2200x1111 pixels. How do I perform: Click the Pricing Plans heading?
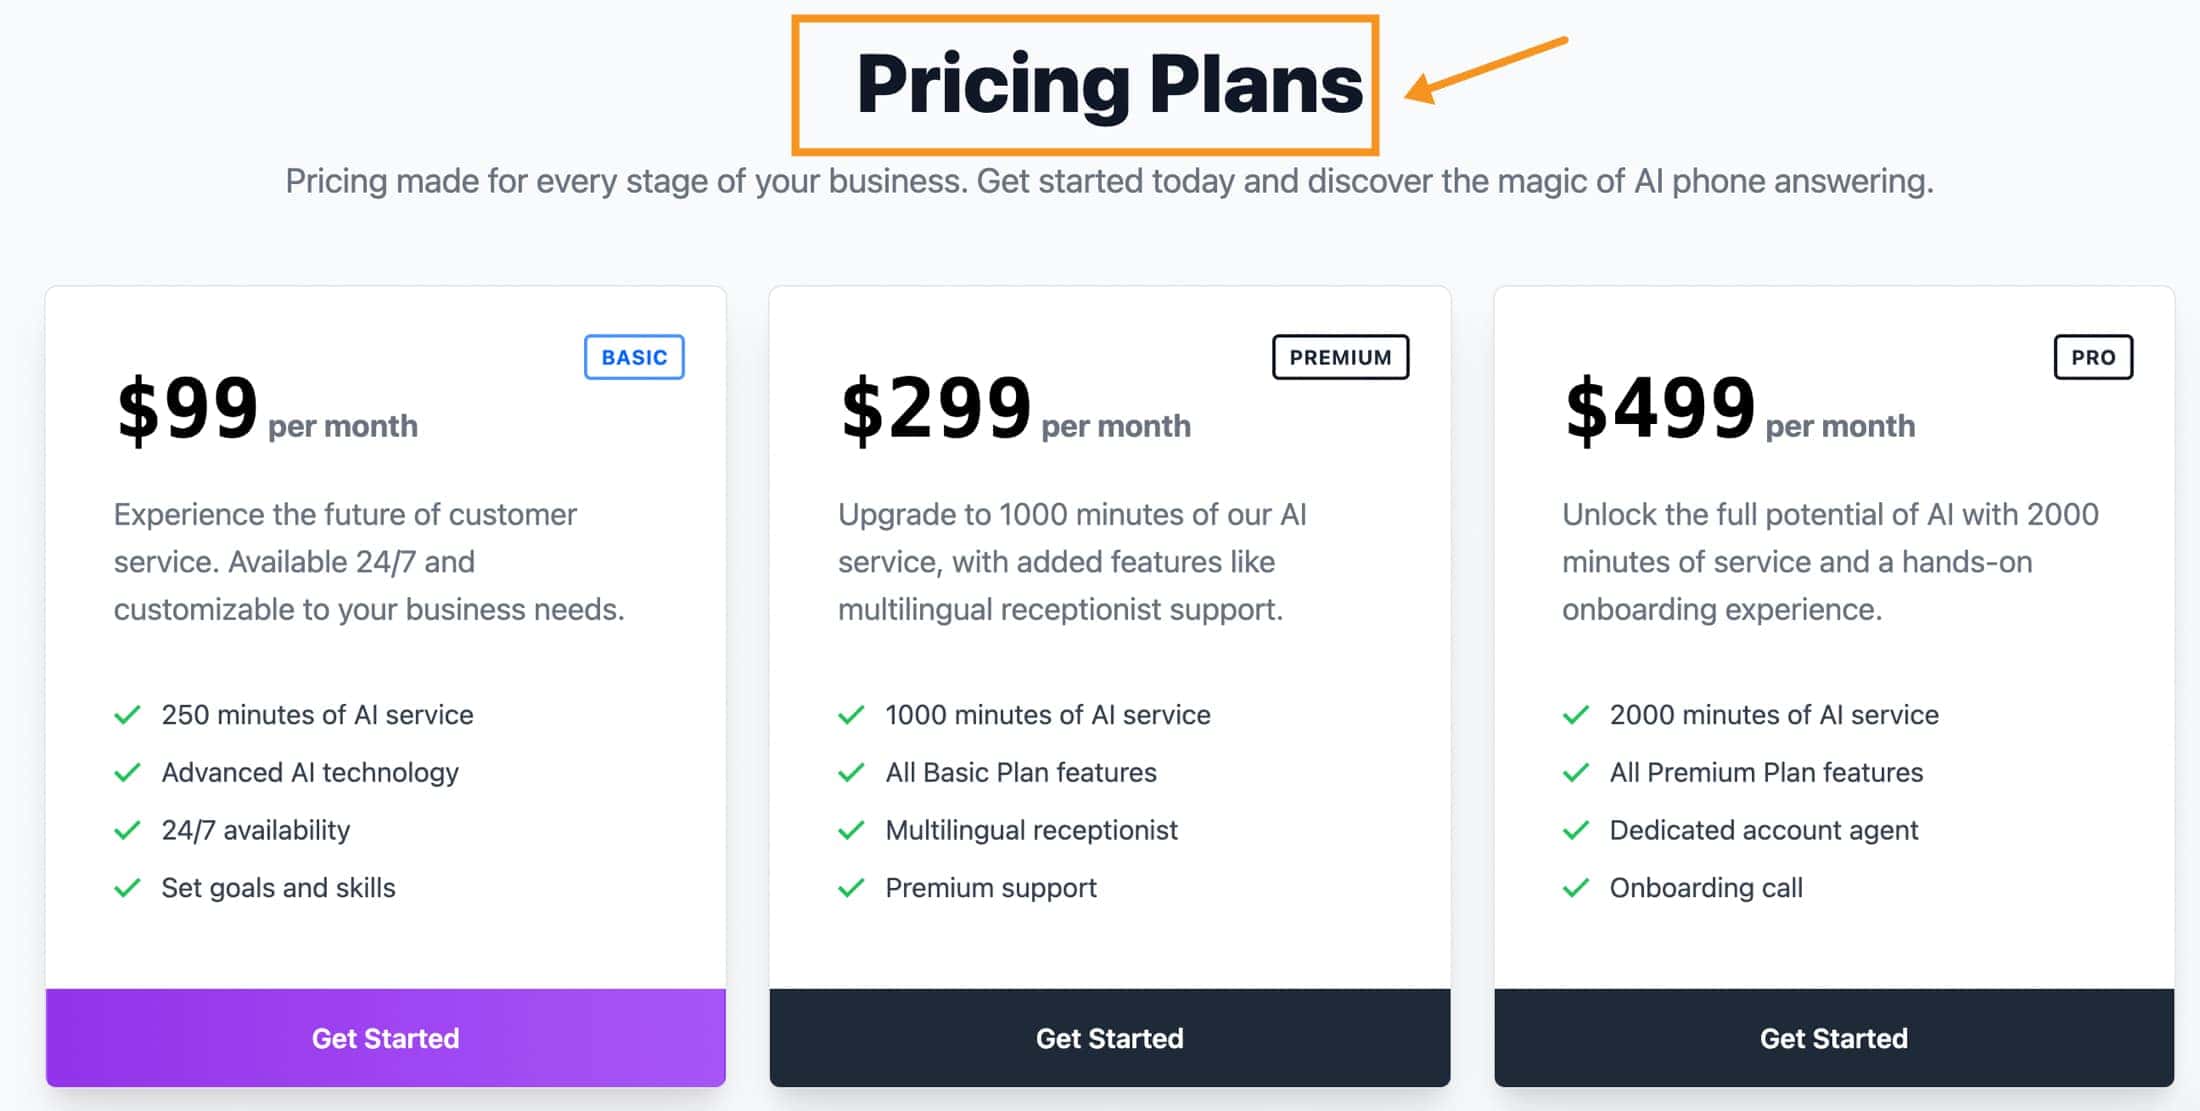pyautogui.click(x=1109, y=85)
